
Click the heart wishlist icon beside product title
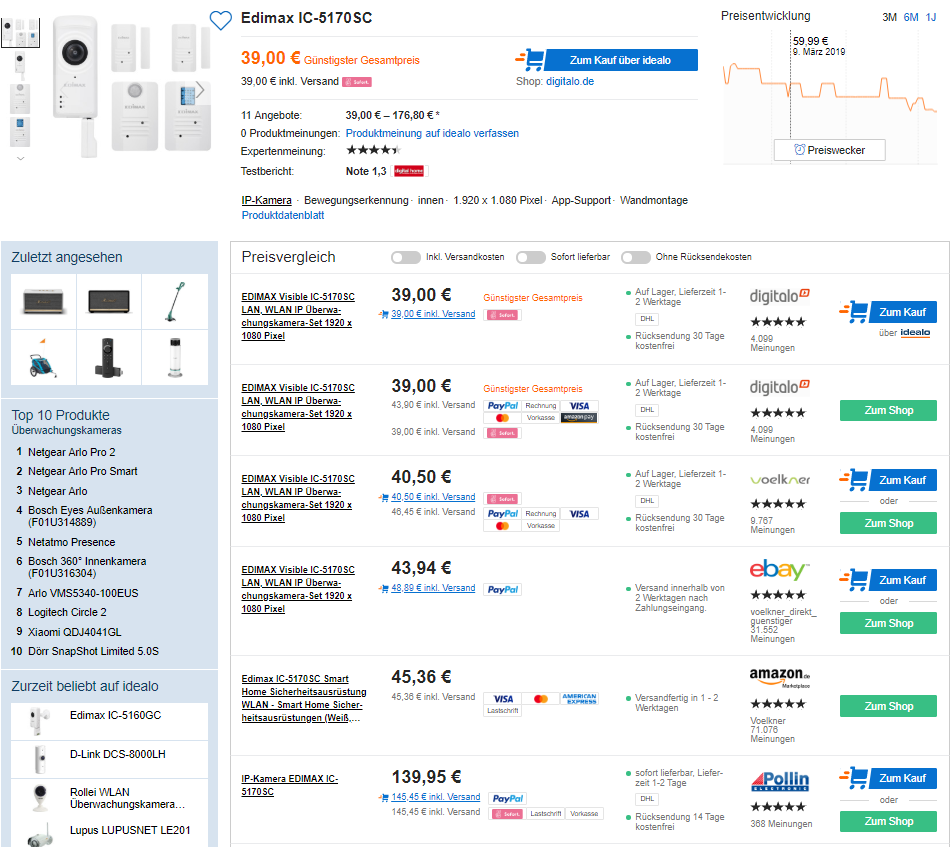coord(220,19)
